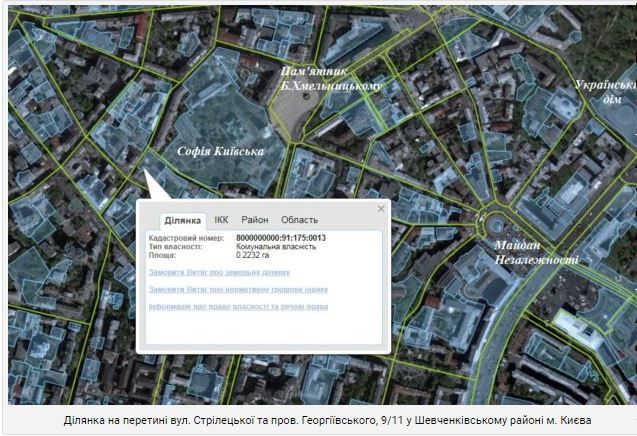The height and width of the screenshot is (436, 637).
Task: Click the 0.2232 га area value
Action: [252, 255]
